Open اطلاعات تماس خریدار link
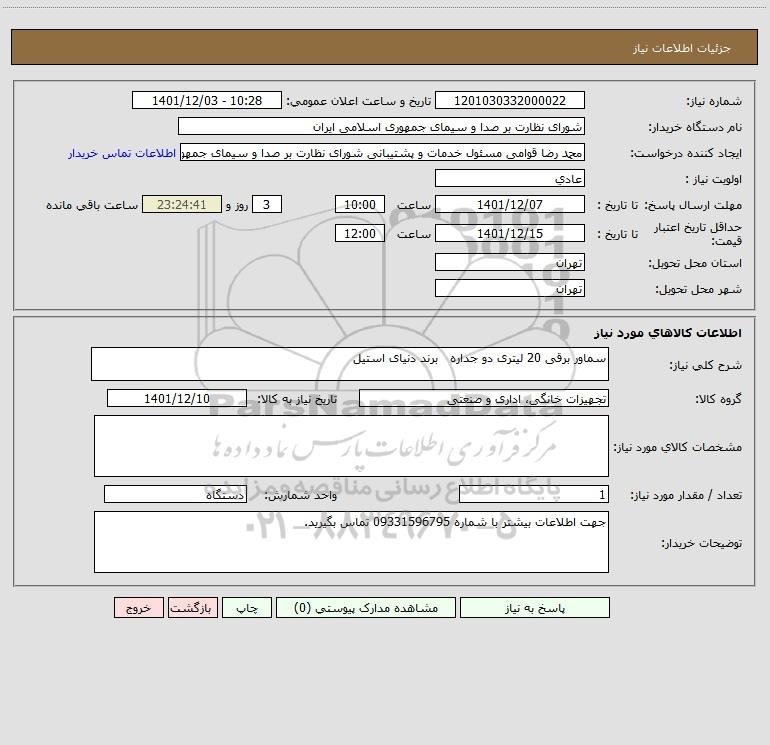 pos(122,153)
